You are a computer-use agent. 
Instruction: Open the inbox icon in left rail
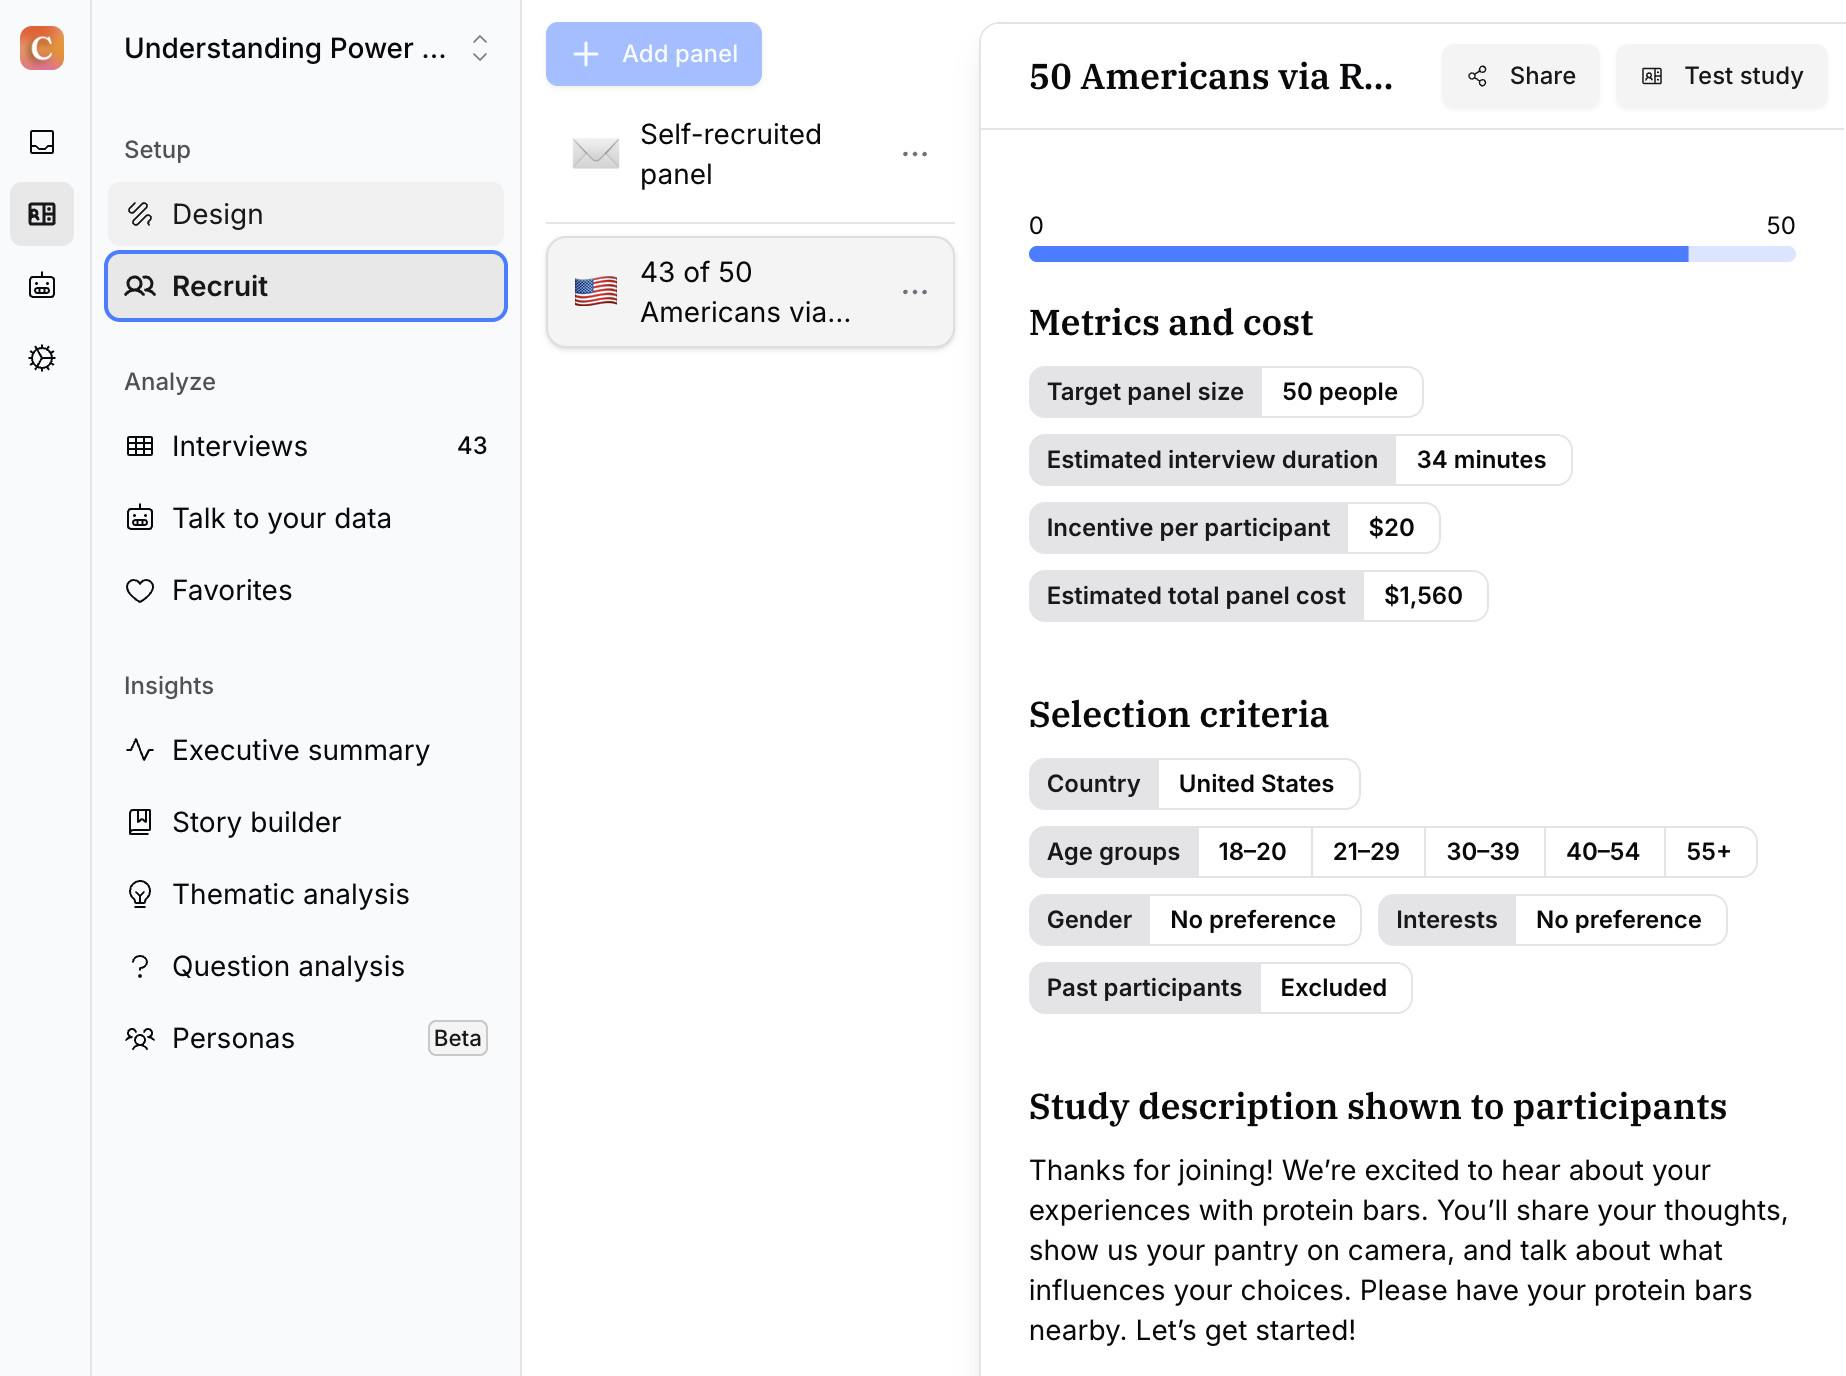pos(42,142)
